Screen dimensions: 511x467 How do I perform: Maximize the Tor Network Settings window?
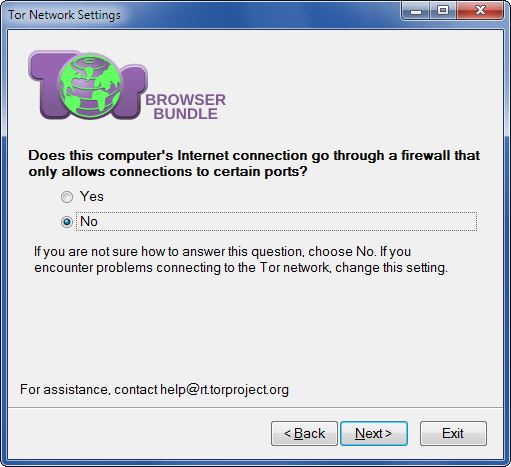pos(443,11)
